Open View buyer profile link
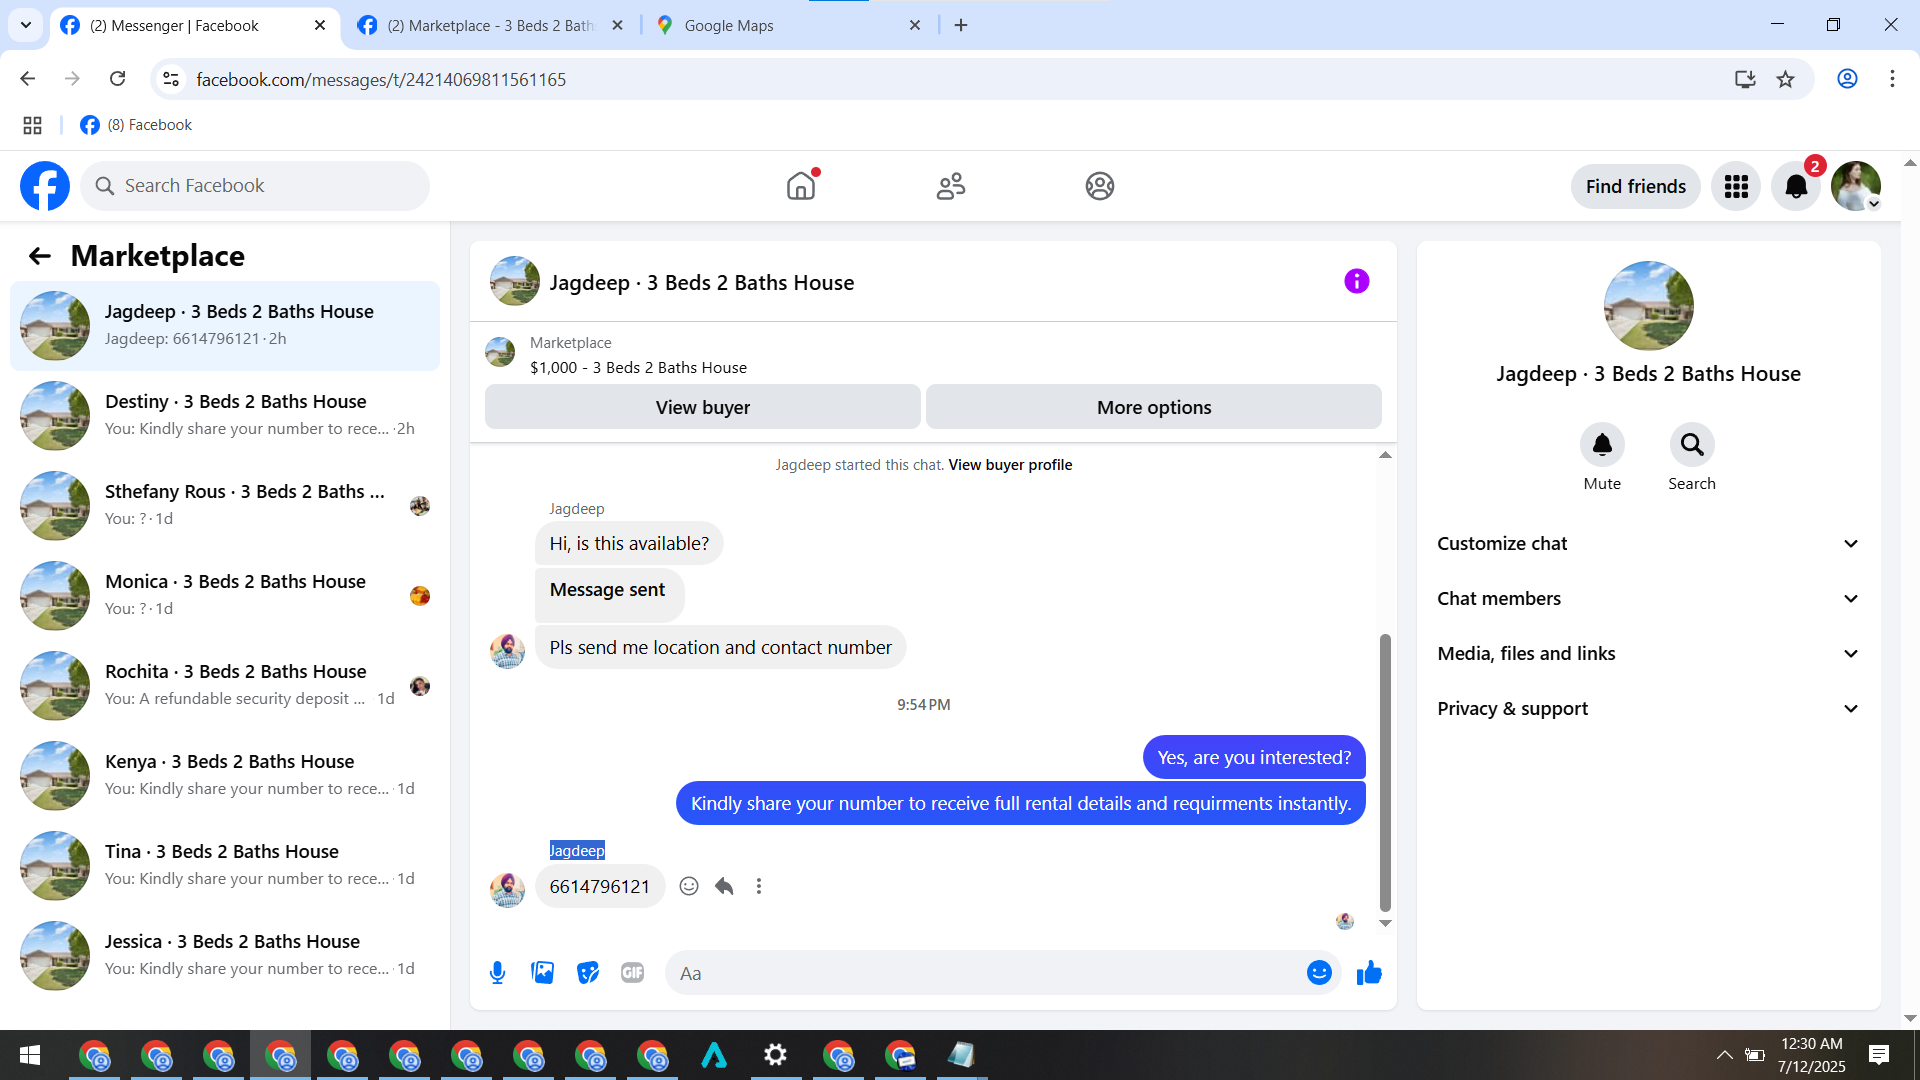The width and height of the screenshot is (1920, 1080). pos(1010,464)
